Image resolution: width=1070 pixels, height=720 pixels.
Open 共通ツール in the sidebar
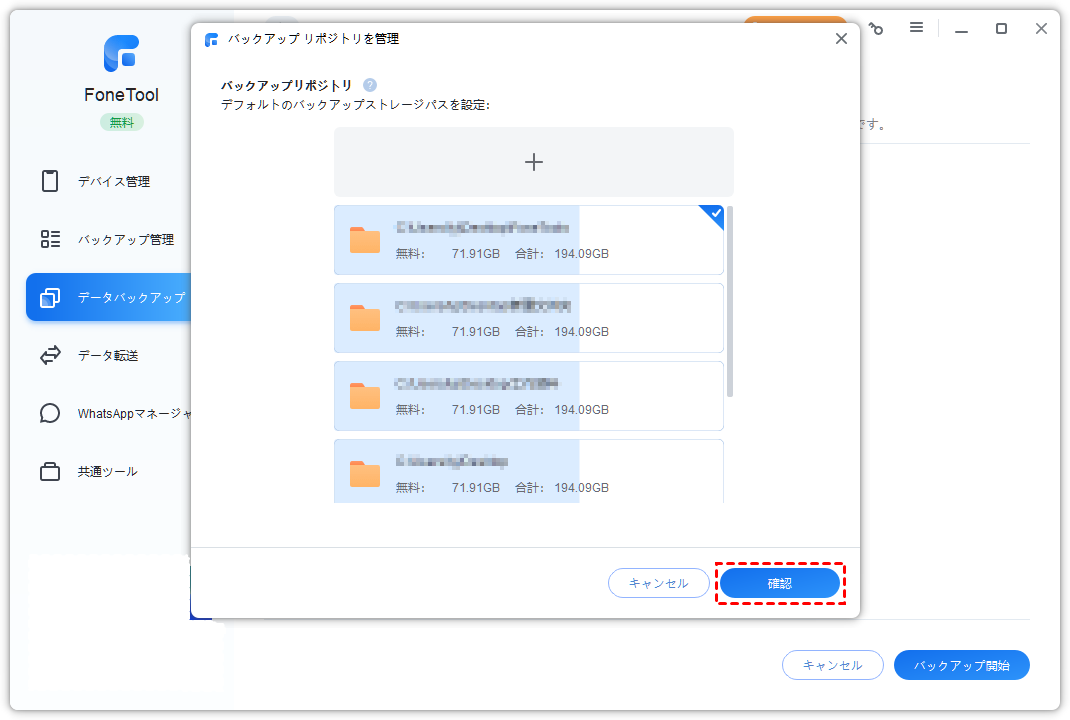coord(107,471)
